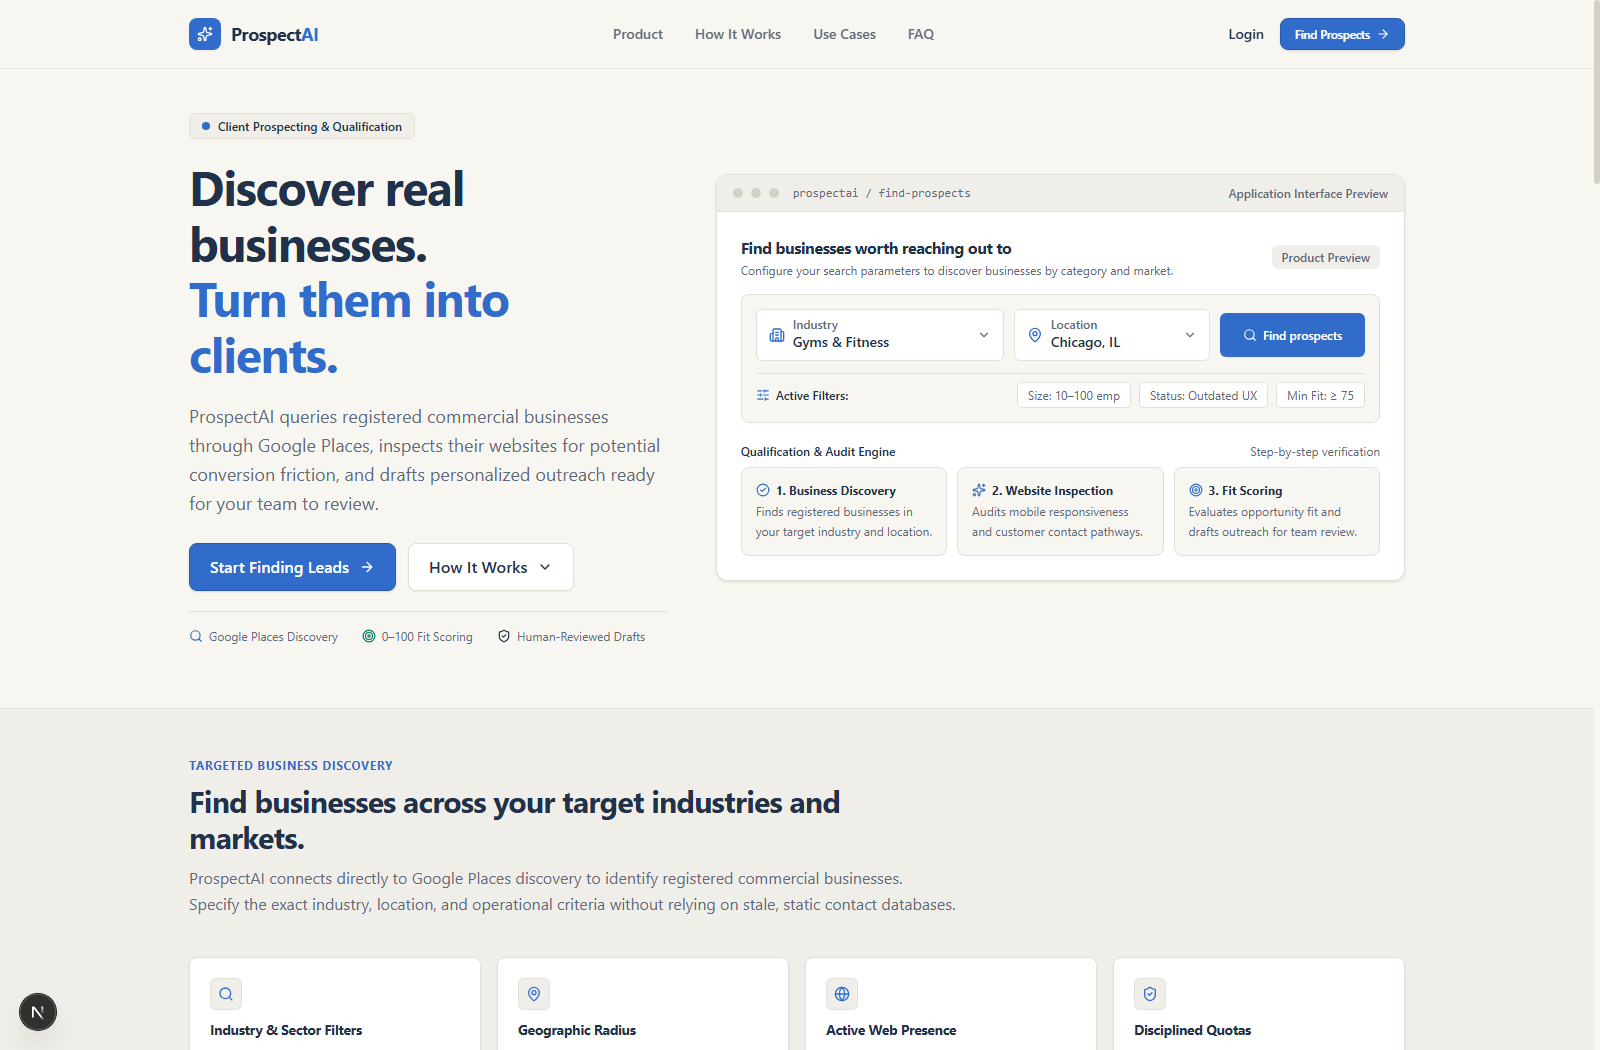This screenshot has width=1600, height=1050.
Task: Click the 'TARGETED BUSINESS DISCOVERY' section label
Action: coord(291,765)
